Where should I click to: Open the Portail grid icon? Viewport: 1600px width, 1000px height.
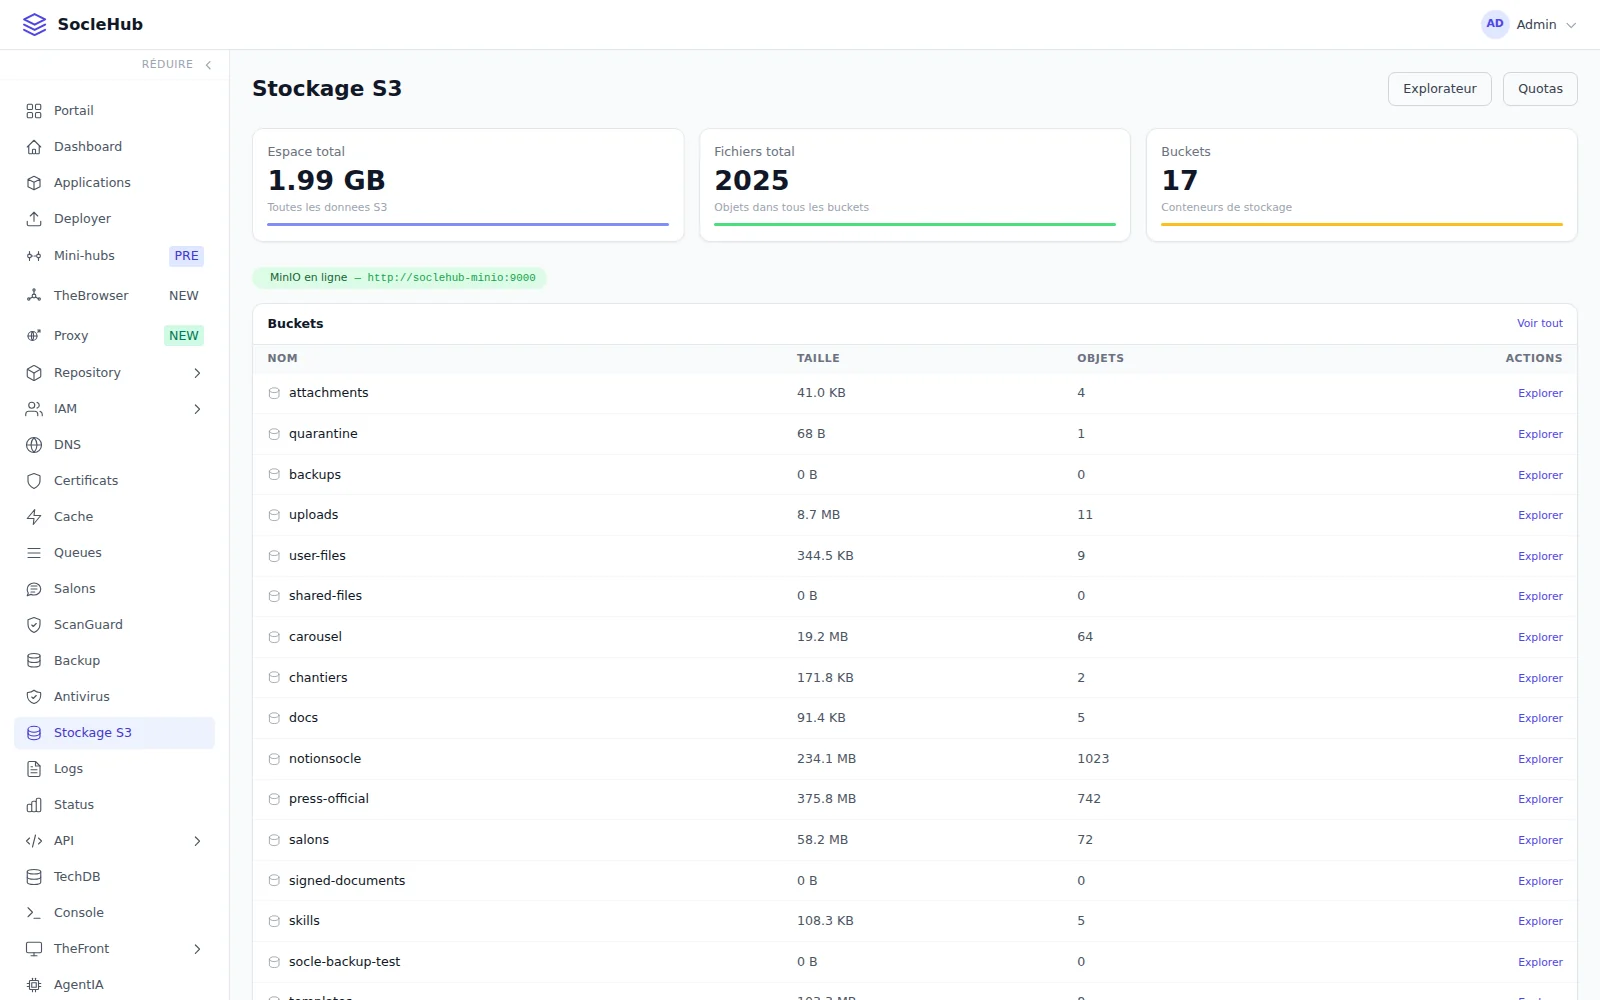pos(34,111)
